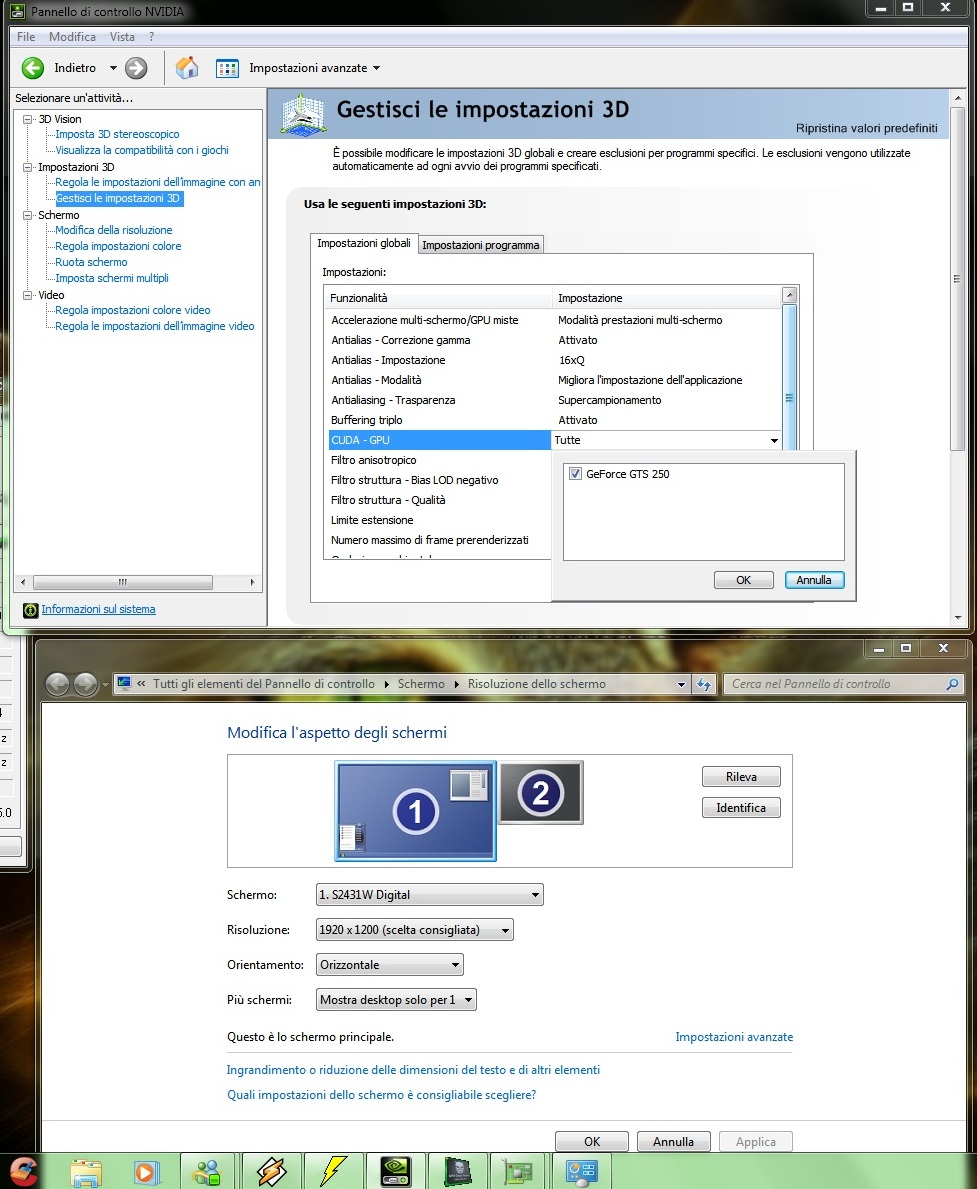This screenshot has width=977, height=1189.
Task: Open the Più schermi dropdown
Action: point(396,999)
